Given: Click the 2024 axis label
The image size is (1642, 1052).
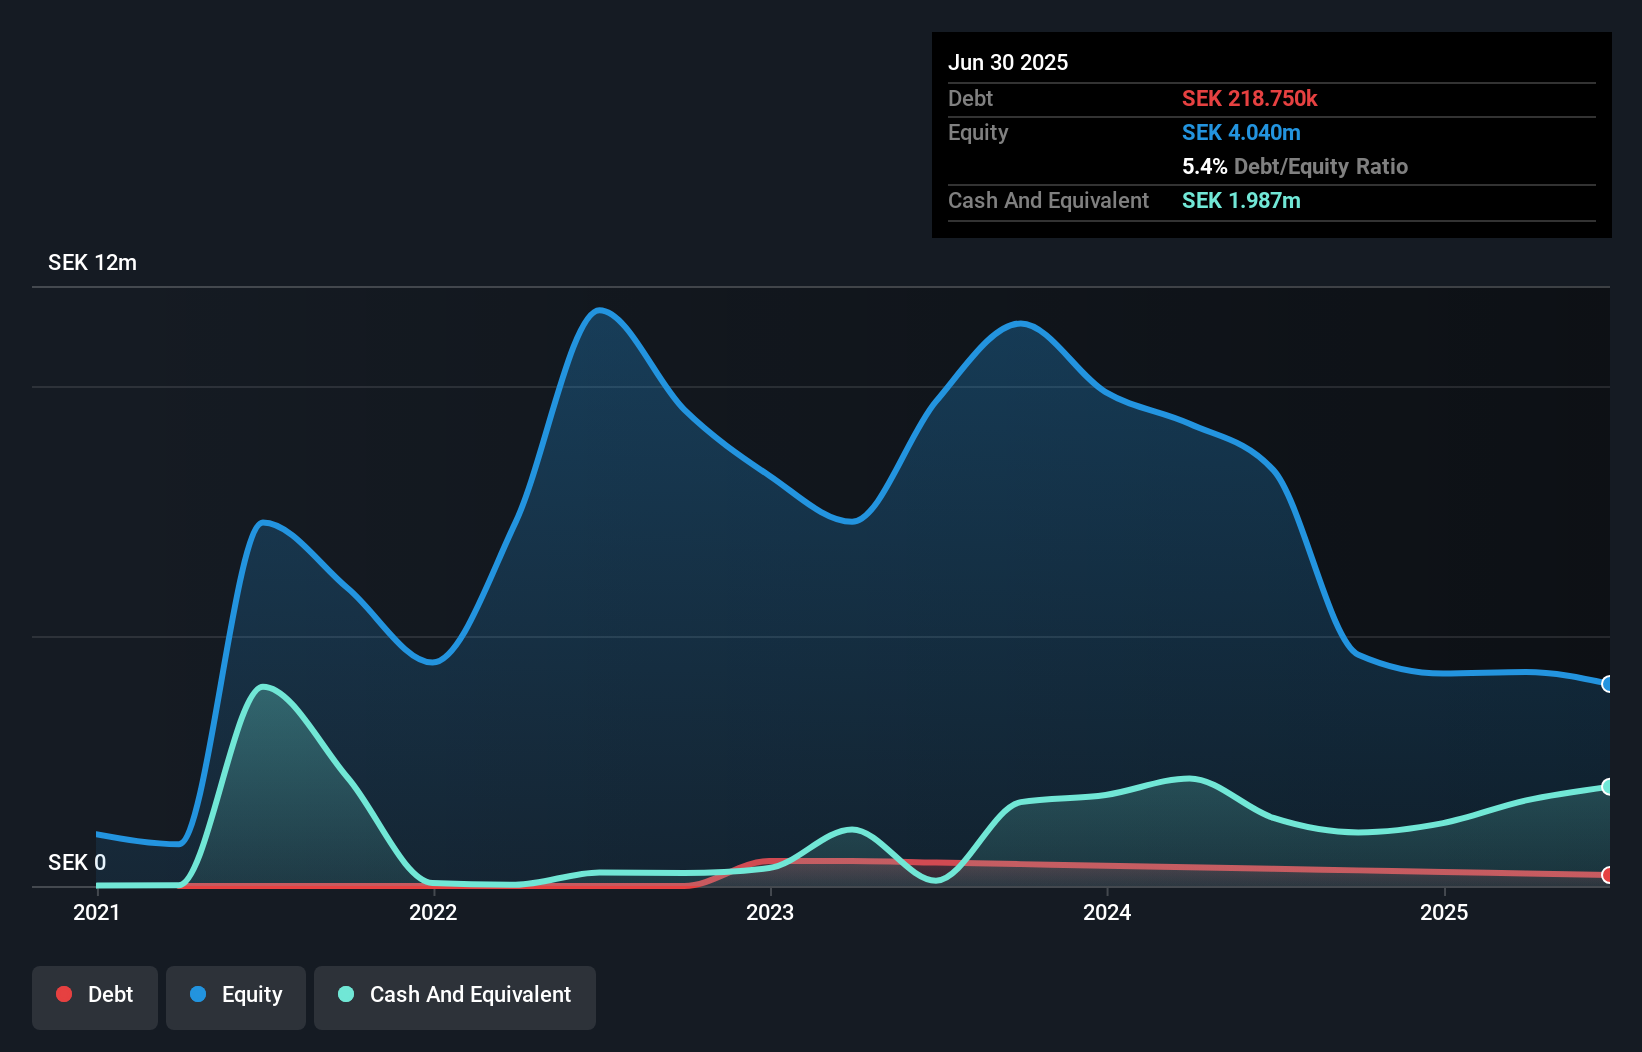Looking at the screenshot, I should 1107,912.
